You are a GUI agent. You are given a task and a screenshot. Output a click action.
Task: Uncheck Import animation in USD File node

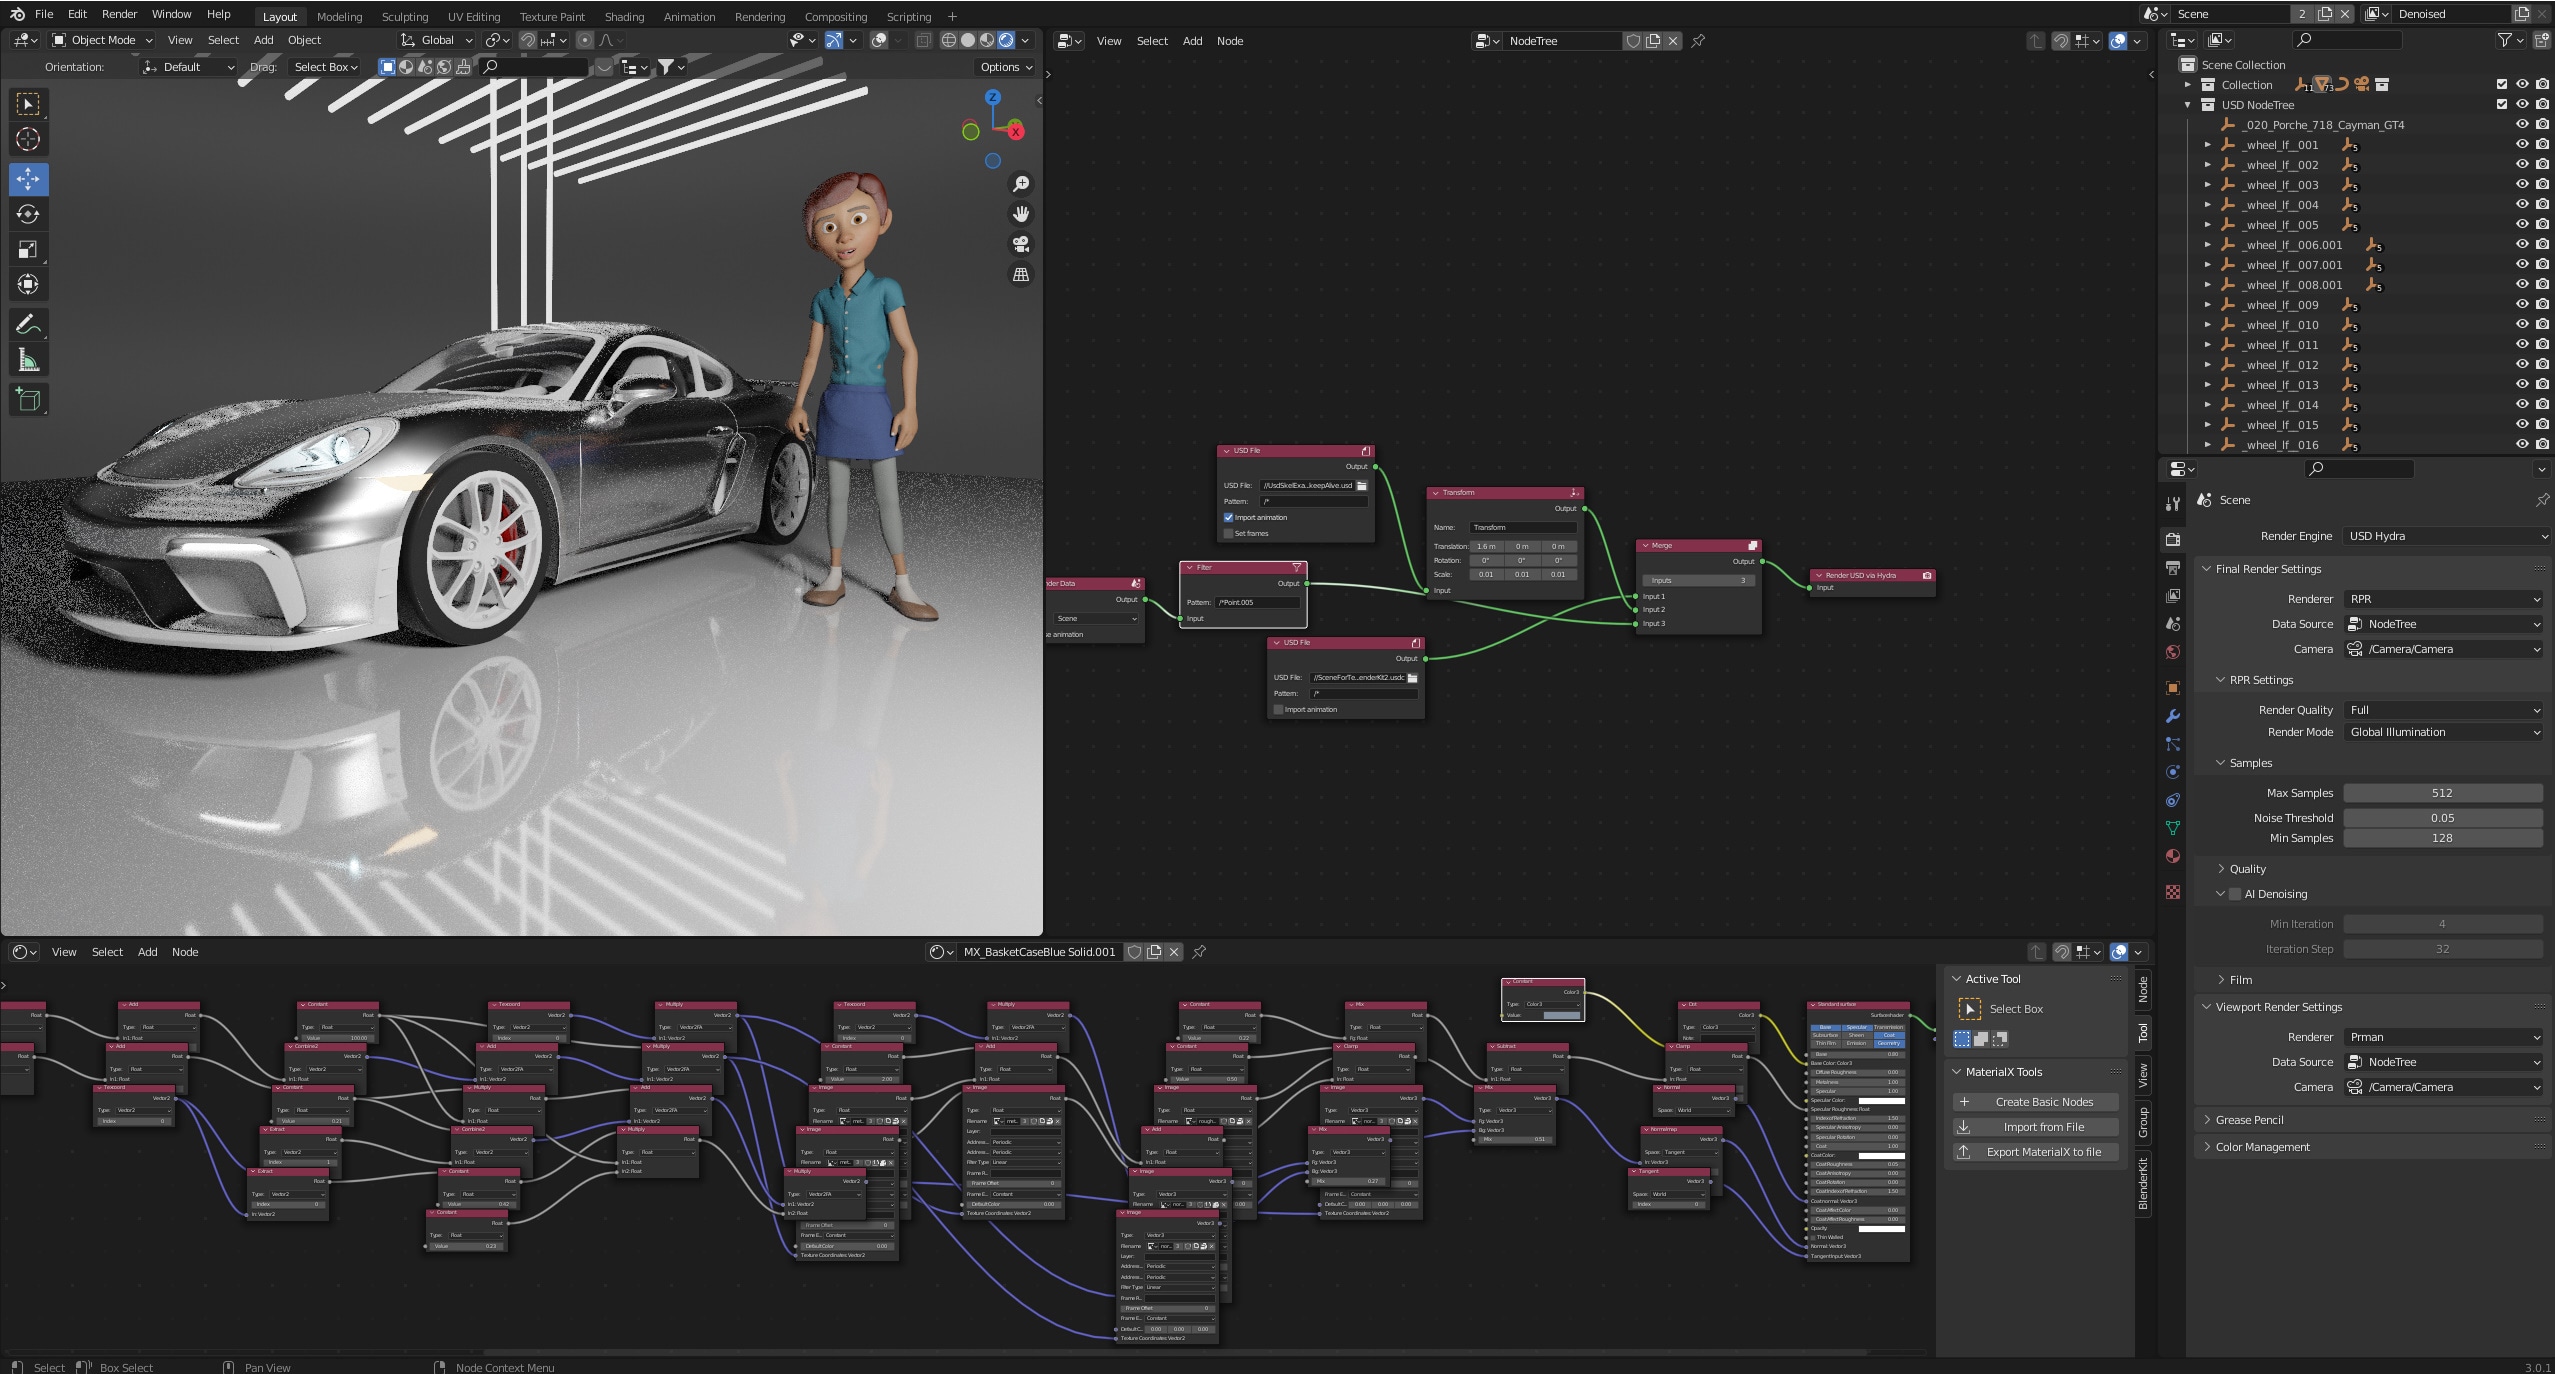tap(1229, 518)
